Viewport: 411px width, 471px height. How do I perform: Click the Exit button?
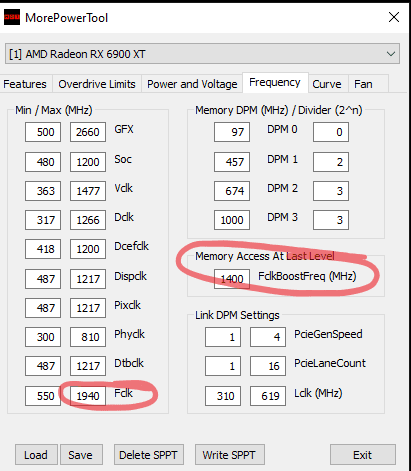point(363,455)
